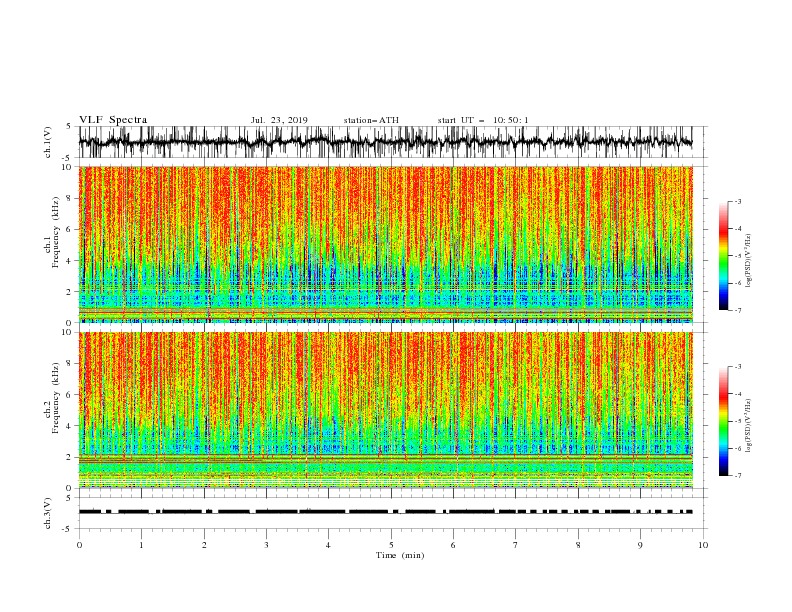Click the "ch.1(V)" waveform axis label
This screenshot has width=792, height=612.
[48, 142]
